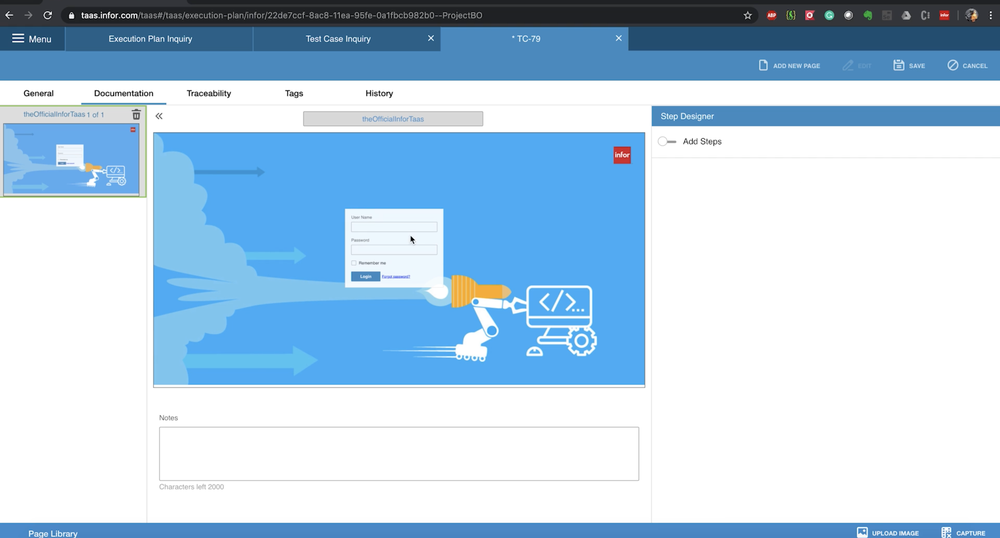The width and height of the screenshot is (1000, 538).
Task: Click 'theOfficialInforTaas 1 of 1' label
Action: coord(64,115)
